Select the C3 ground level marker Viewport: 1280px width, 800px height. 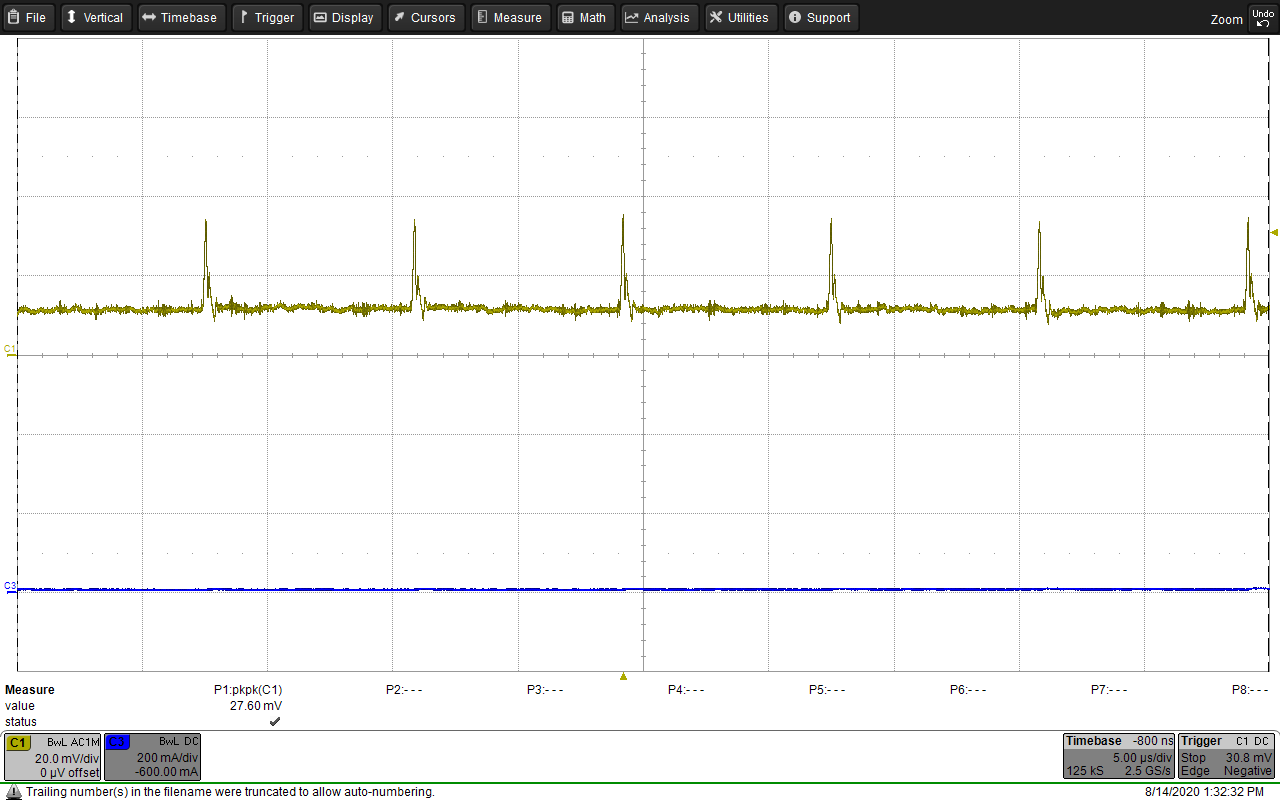pyautogui.click(x=10, y=587)
